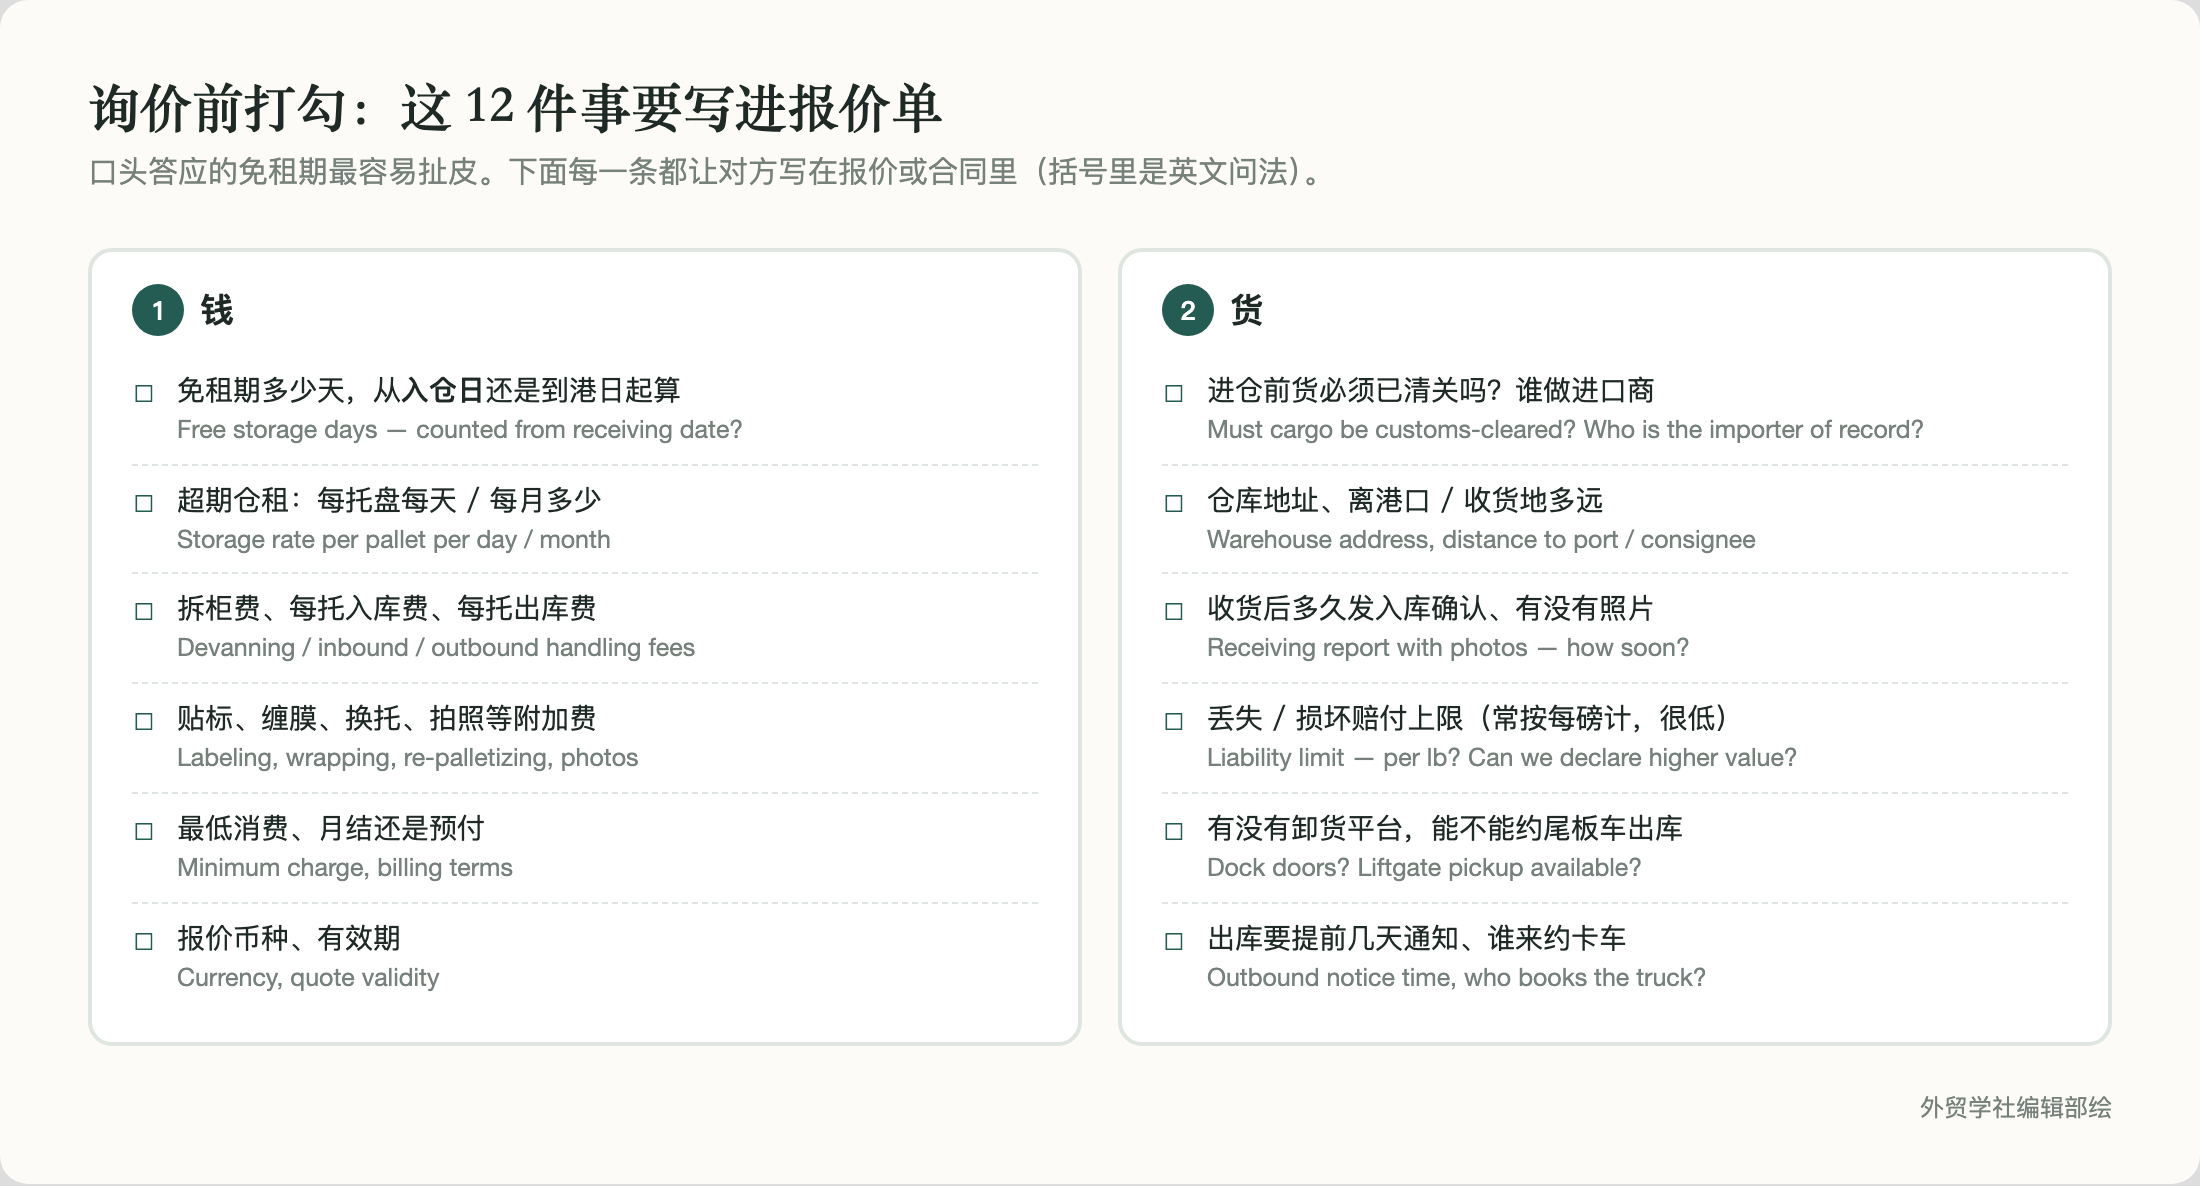Tick the 贴标、缠膜、换托 checkbox
2200x1186 pixels.
tap(144, 721)
